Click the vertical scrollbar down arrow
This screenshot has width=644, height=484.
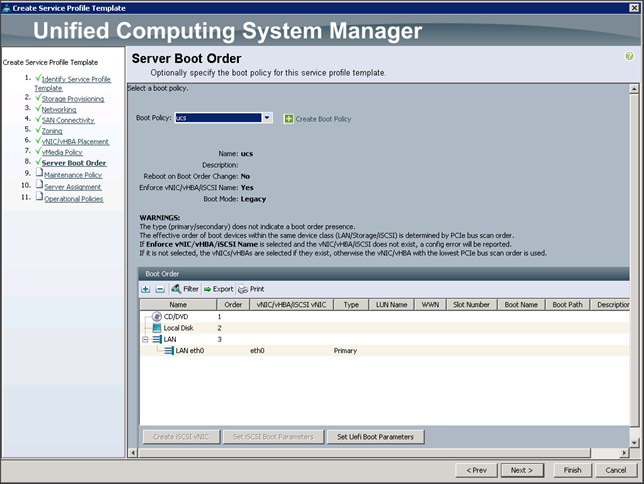[634, 443]
